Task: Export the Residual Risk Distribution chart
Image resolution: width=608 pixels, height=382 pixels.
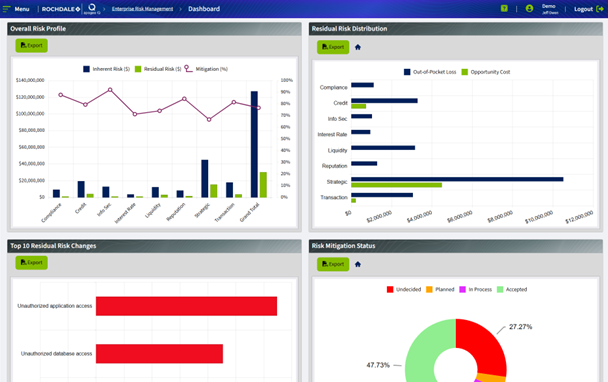Action: (x=333, y=47)
